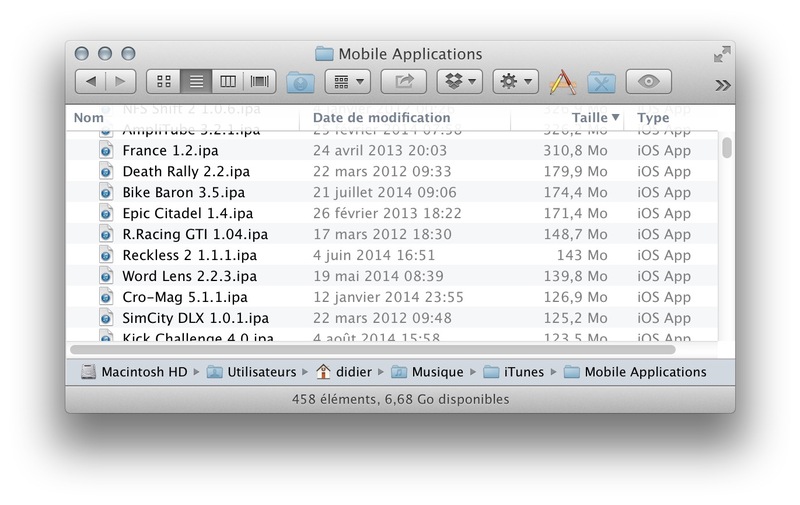Open Macintosh HD in the path bar

(x=134, y=372)
